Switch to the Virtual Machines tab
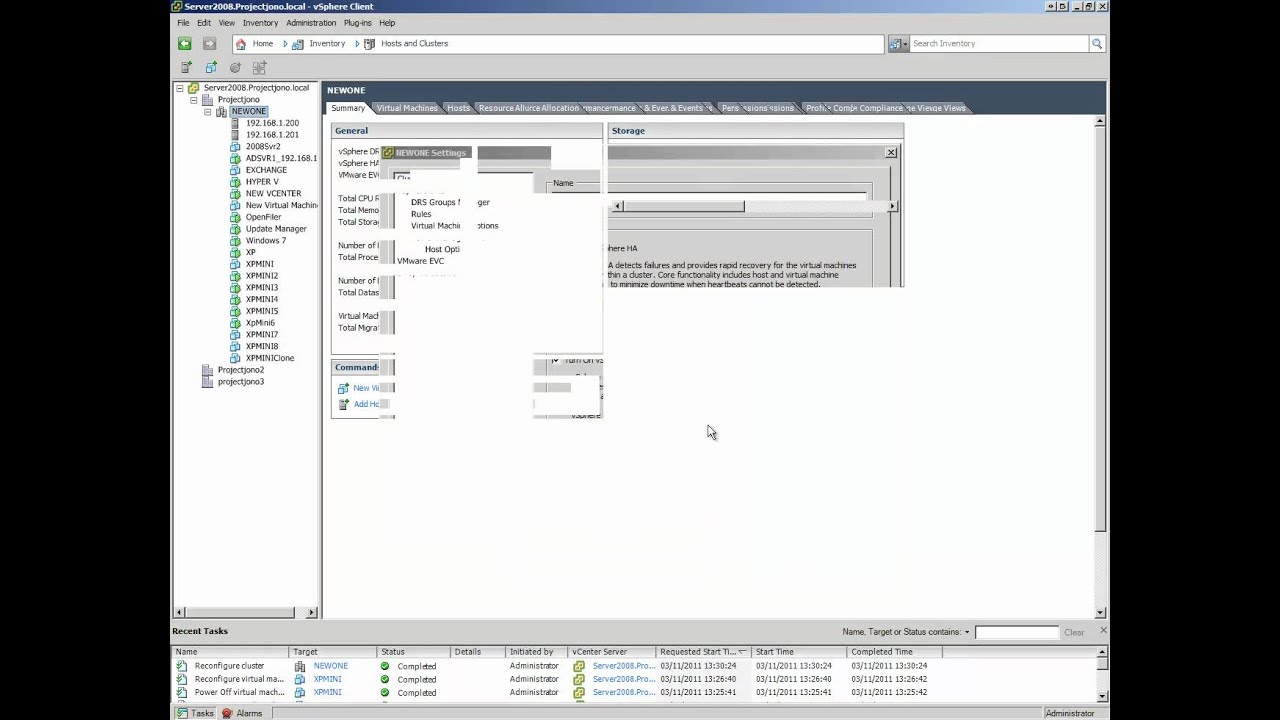The height and width of the screenshot is (720, 1280). click(407, 108)
